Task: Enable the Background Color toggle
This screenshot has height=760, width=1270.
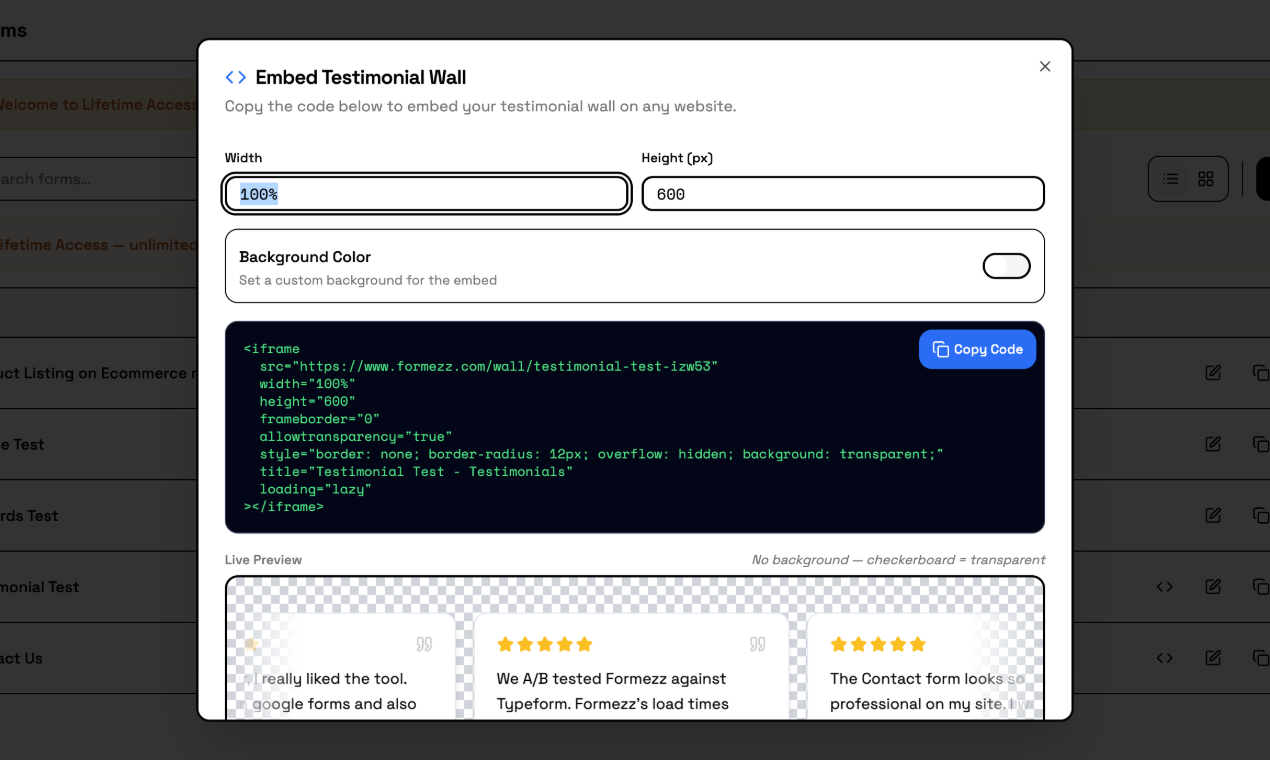Action: [1006, 265]
